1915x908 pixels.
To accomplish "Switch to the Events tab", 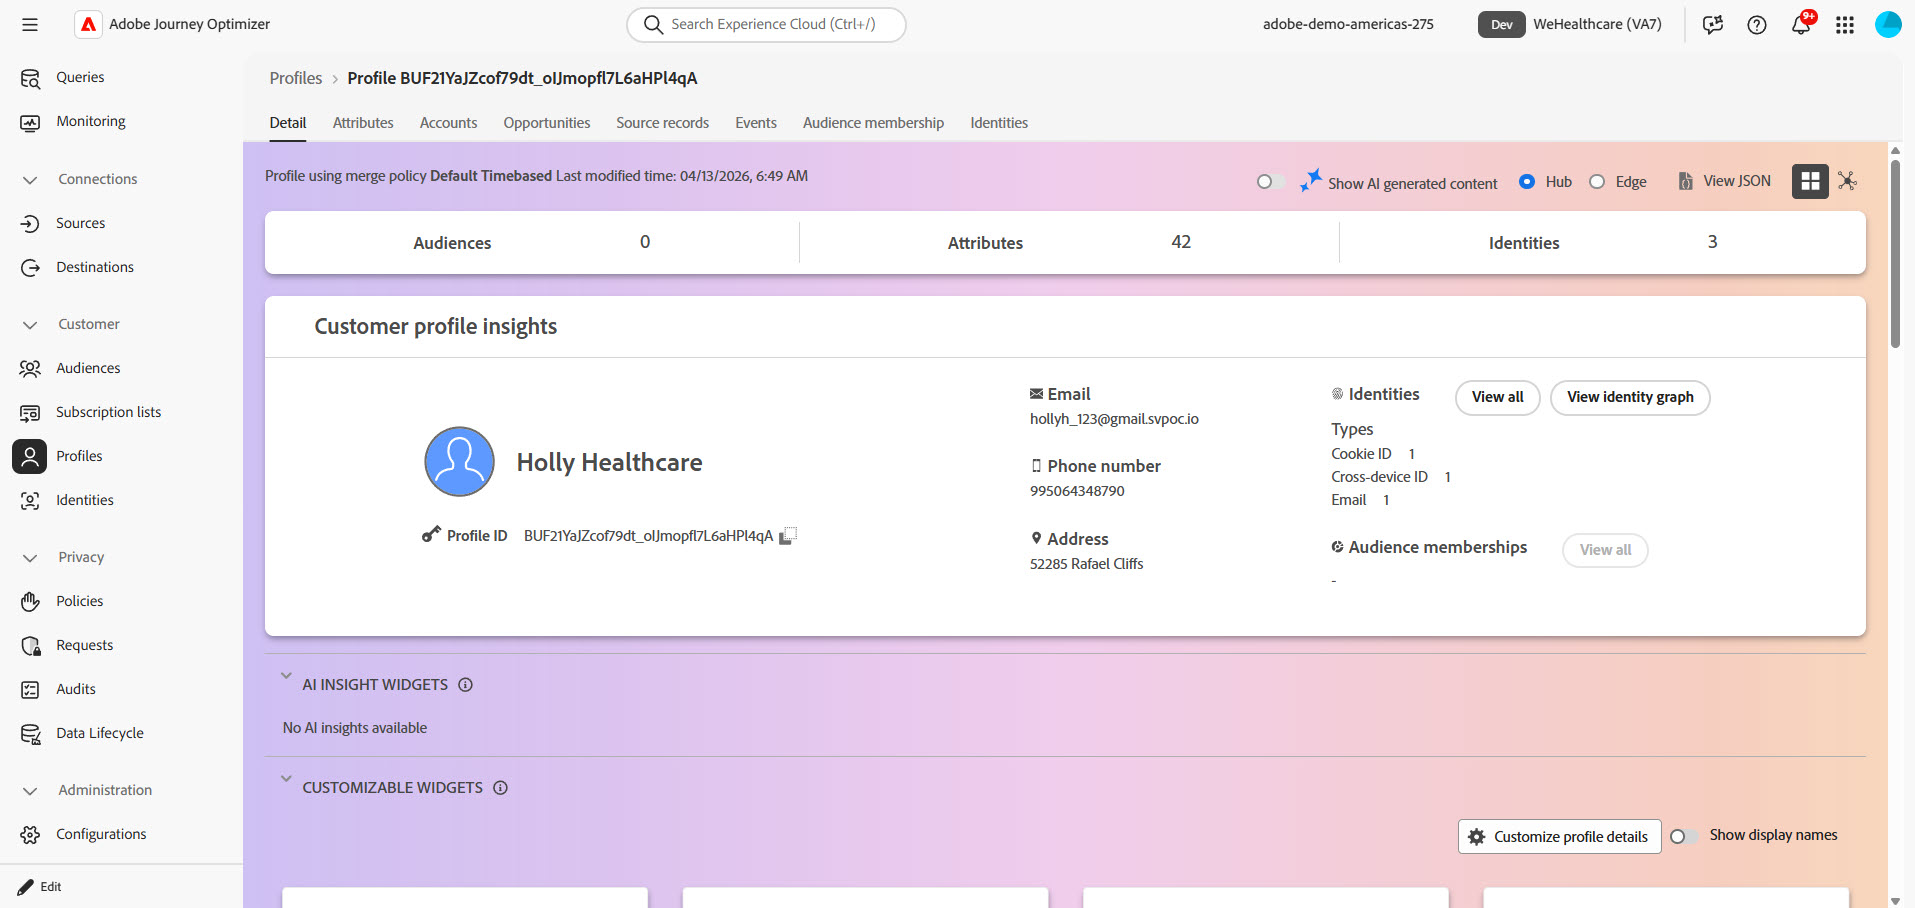I will 756,123.
